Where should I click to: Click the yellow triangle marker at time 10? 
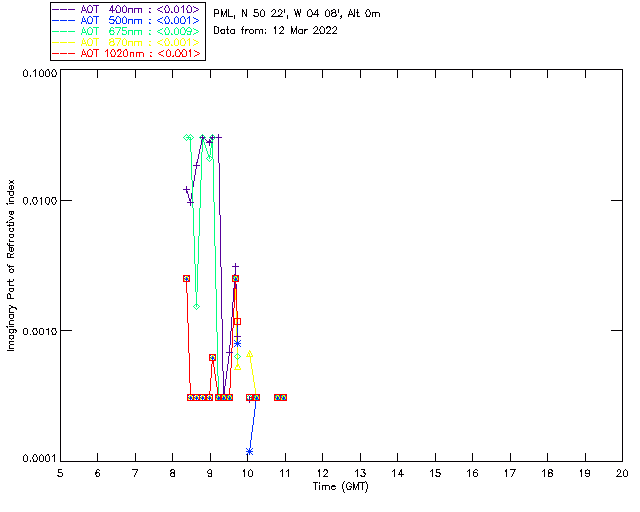[x=250, y=354]
